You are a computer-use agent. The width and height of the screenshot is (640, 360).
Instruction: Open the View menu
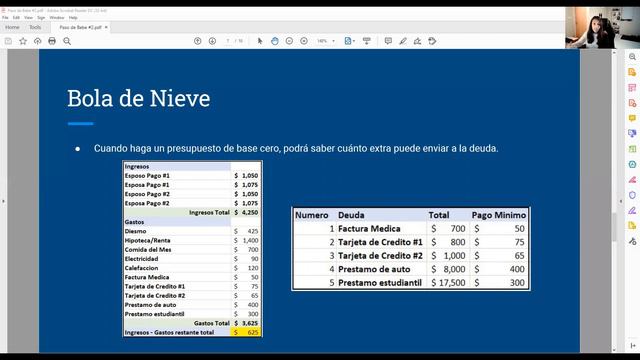click(x=28, y=18)
